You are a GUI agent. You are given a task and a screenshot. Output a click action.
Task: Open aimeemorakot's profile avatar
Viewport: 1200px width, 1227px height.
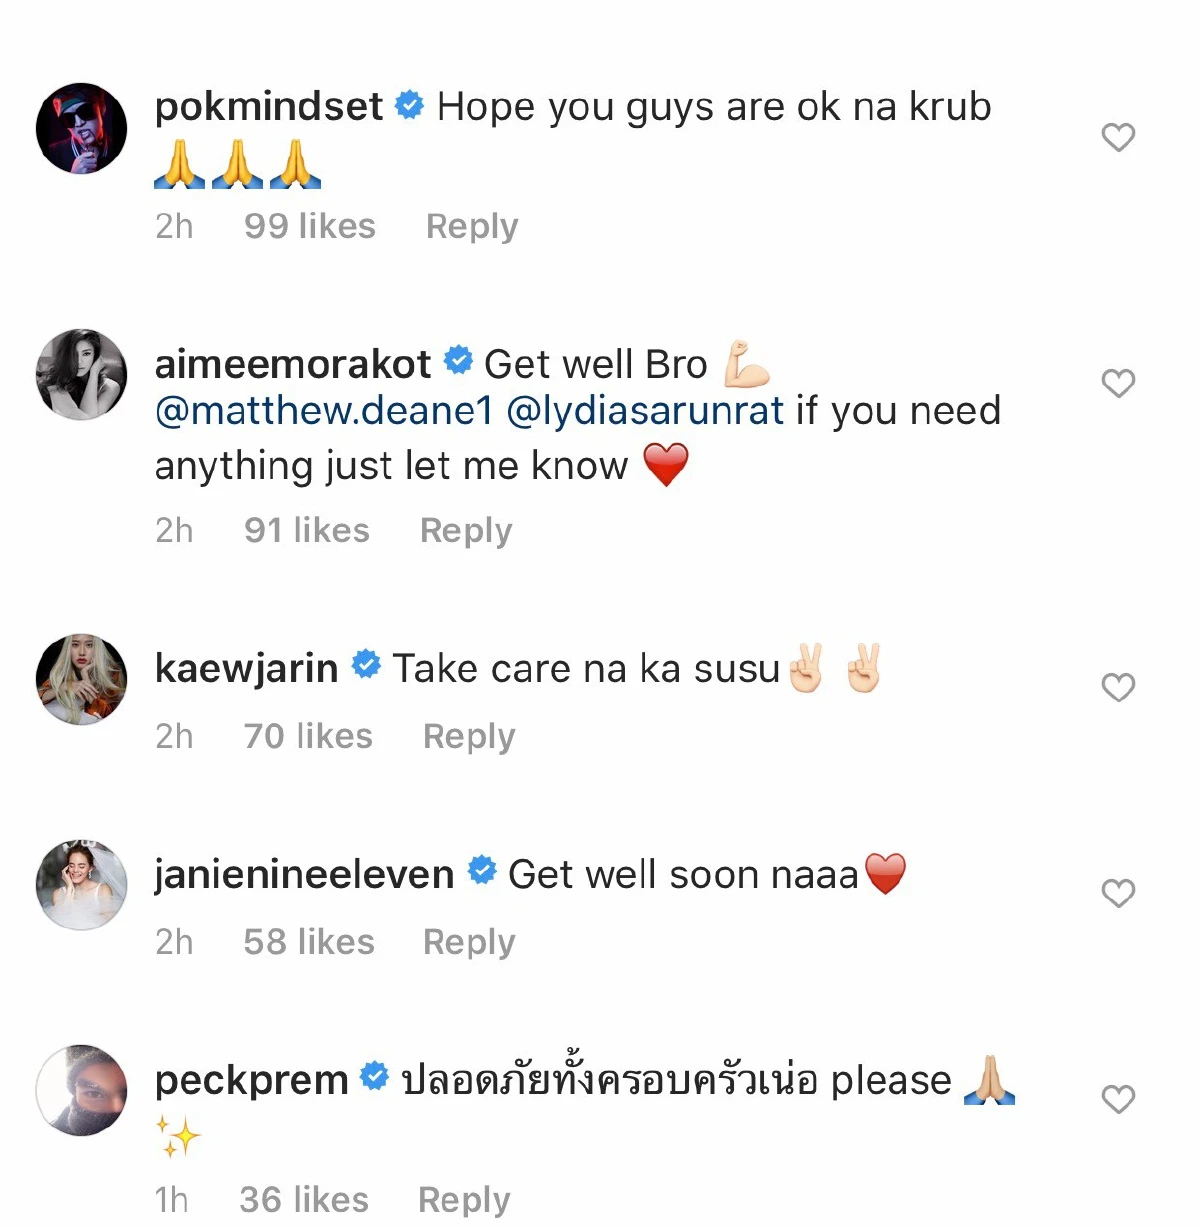click(x=82, y=374)
